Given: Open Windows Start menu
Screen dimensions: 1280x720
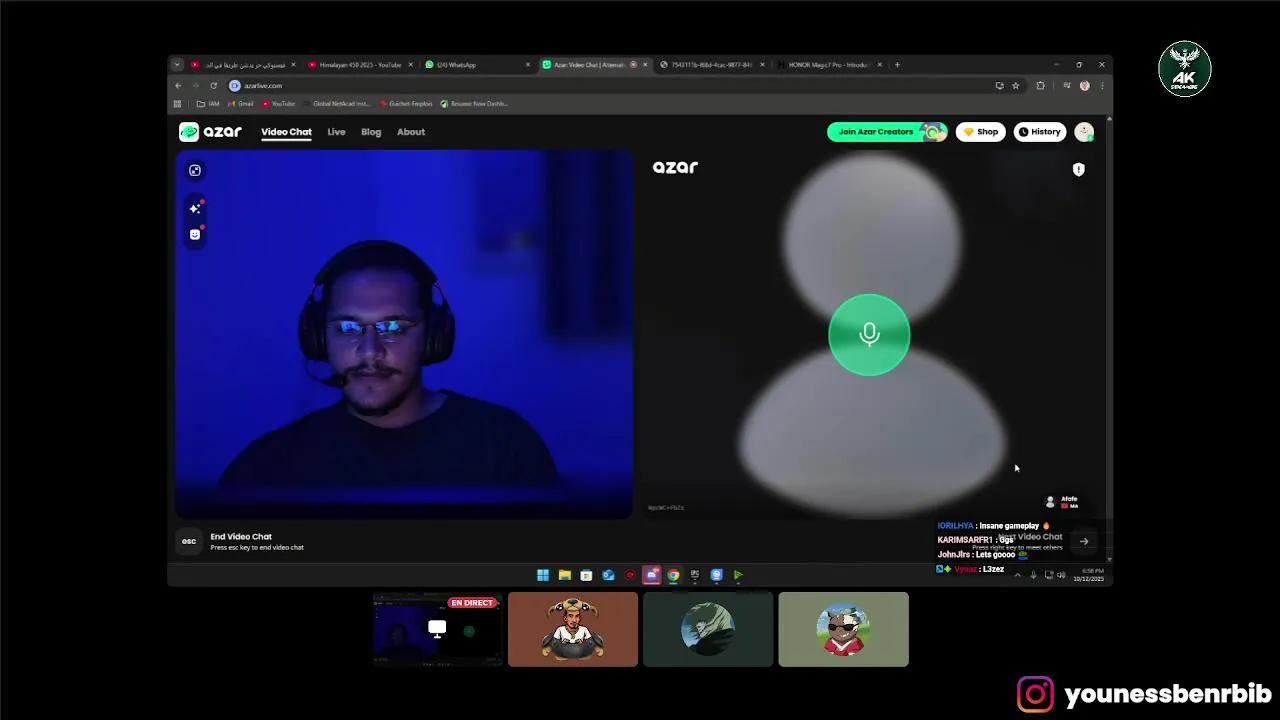Looking at the screenshot, I should point(542,575).
